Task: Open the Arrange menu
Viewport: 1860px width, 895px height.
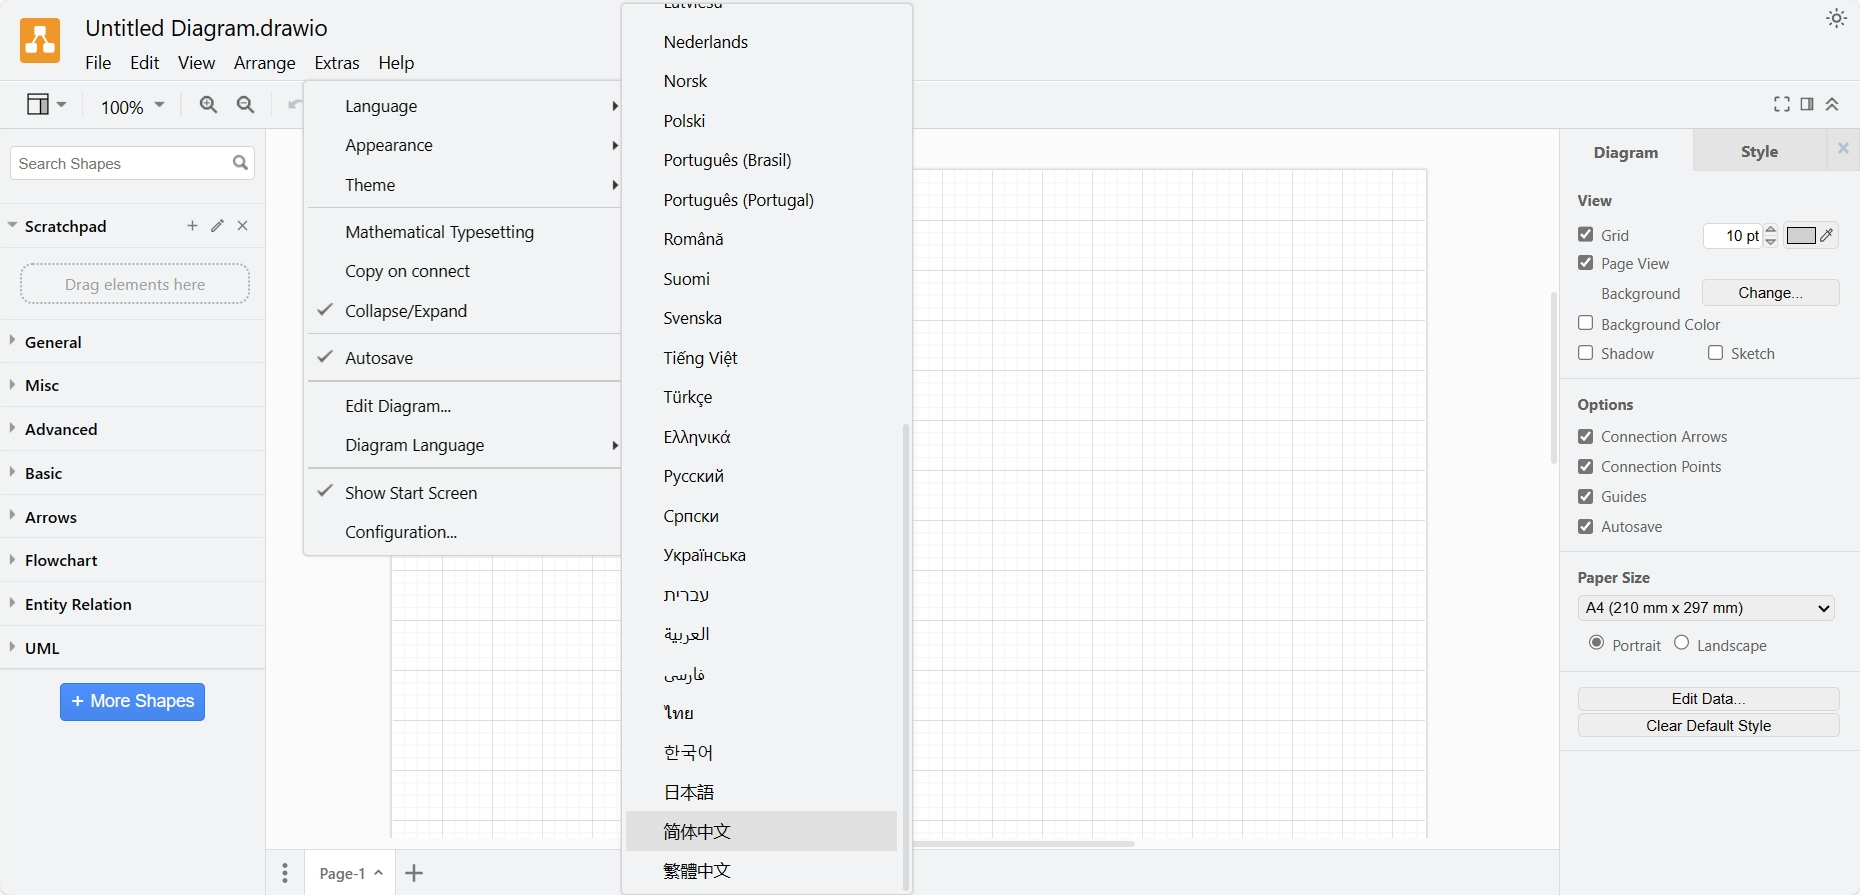Action: pos(265,63)
